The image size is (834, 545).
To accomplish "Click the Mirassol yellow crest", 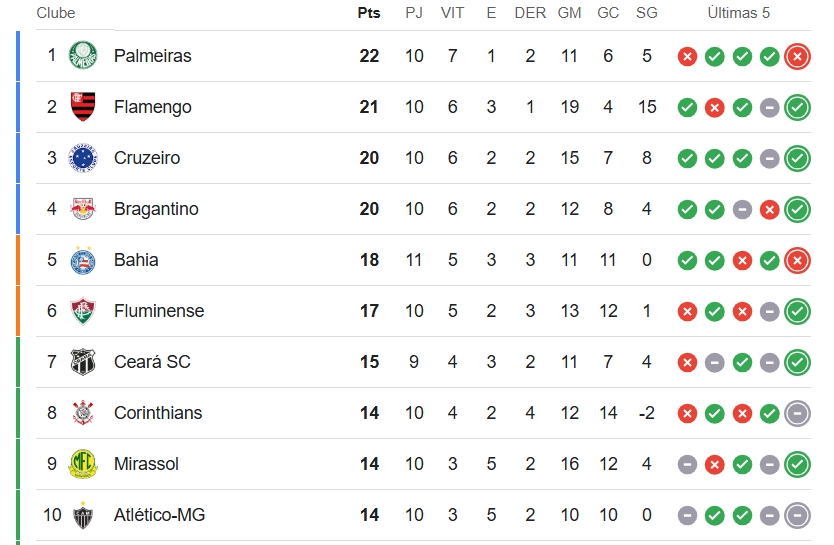I will click(x=83, y=464).
